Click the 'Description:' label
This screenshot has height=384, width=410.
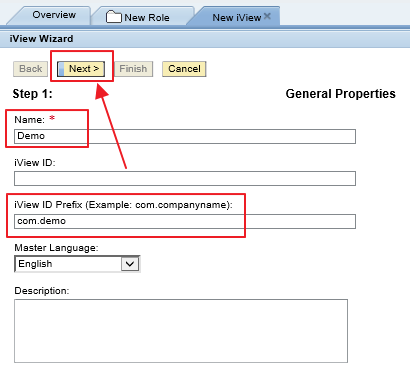point(42,291)
